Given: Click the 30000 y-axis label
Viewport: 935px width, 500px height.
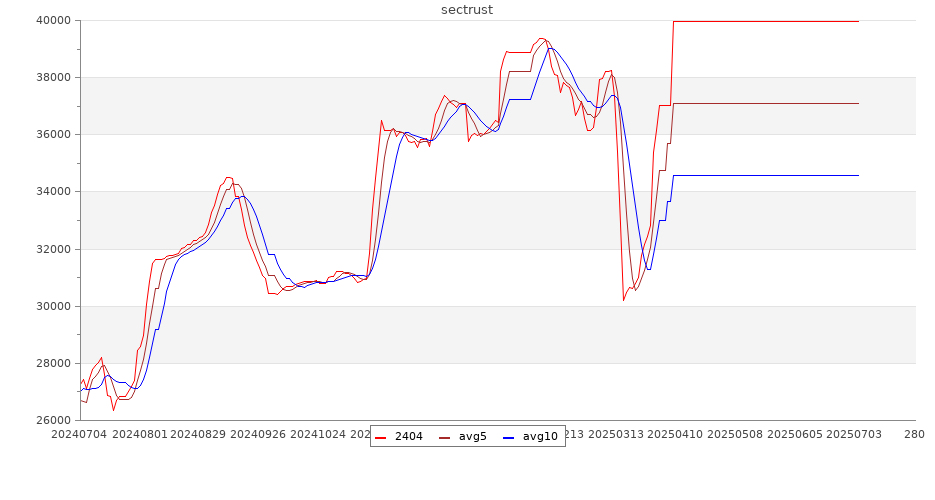Looking at the screenshot, I should [51, 306].
